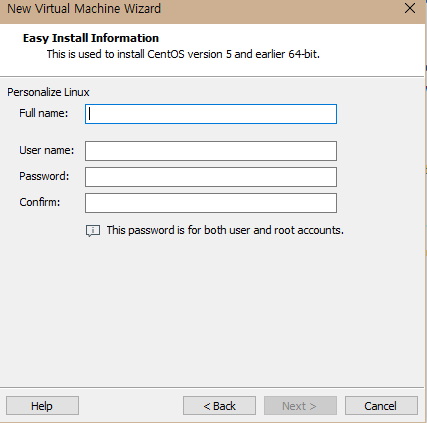The image size is (427, 423).
Task: Go back with the < Back button
Action: pyautogui.click(x=219, y=406)
